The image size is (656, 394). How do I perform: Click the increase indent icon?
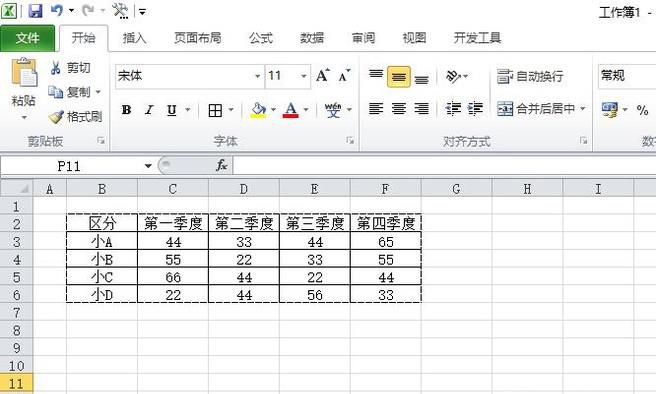[475, 109]
